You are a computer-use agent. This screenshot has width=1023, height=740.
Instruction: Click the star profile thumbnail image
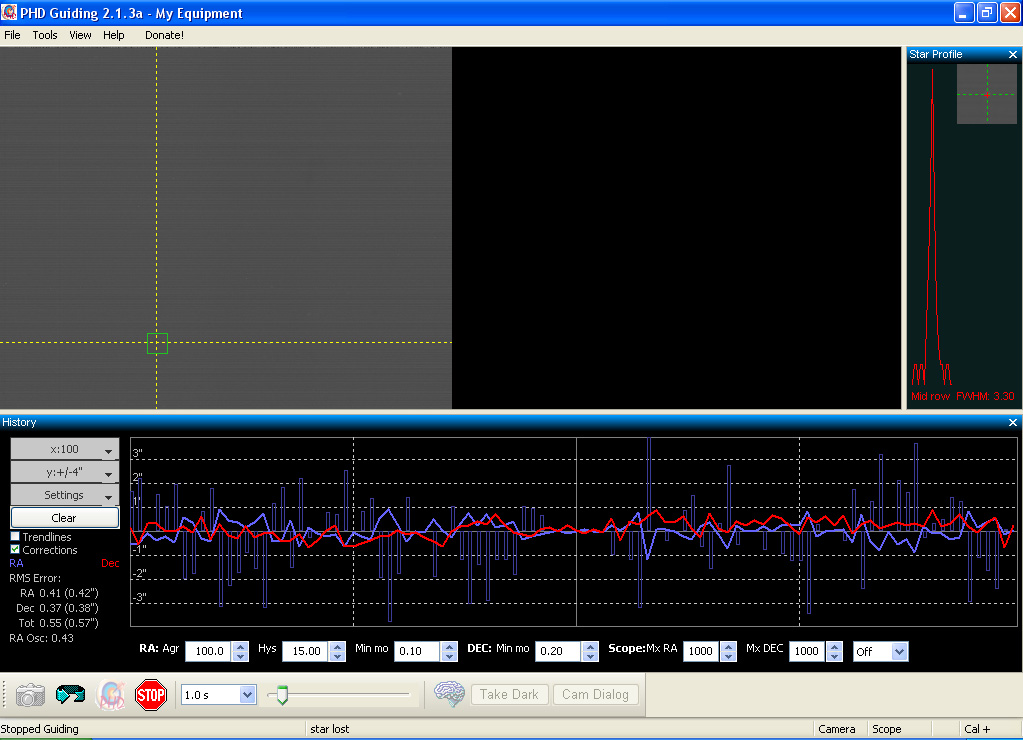click(986, 94)
